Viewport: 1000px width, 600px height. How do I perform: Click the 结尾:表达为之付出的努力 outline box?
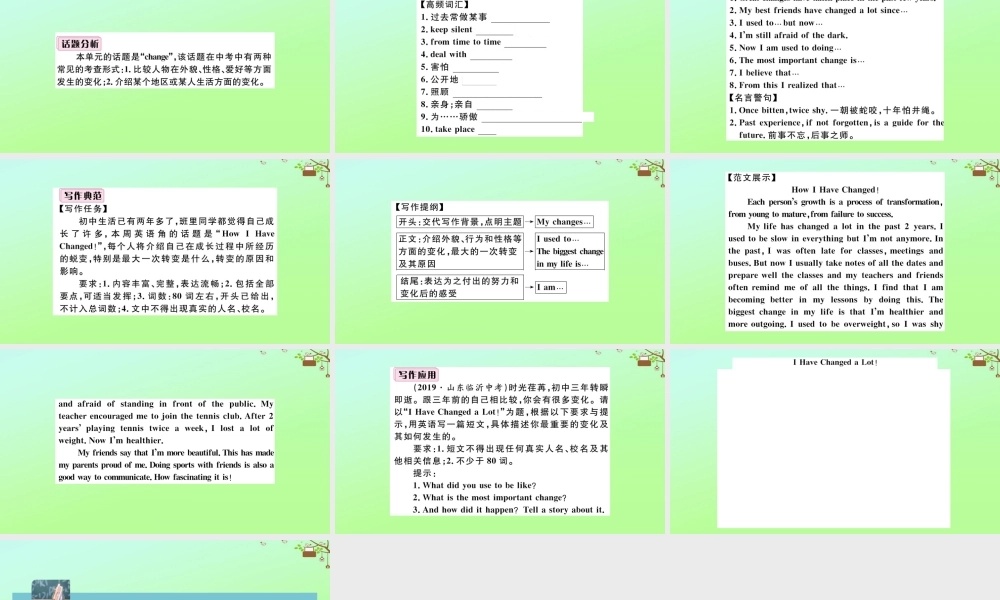pyautogui.click(x=460, y=287)
